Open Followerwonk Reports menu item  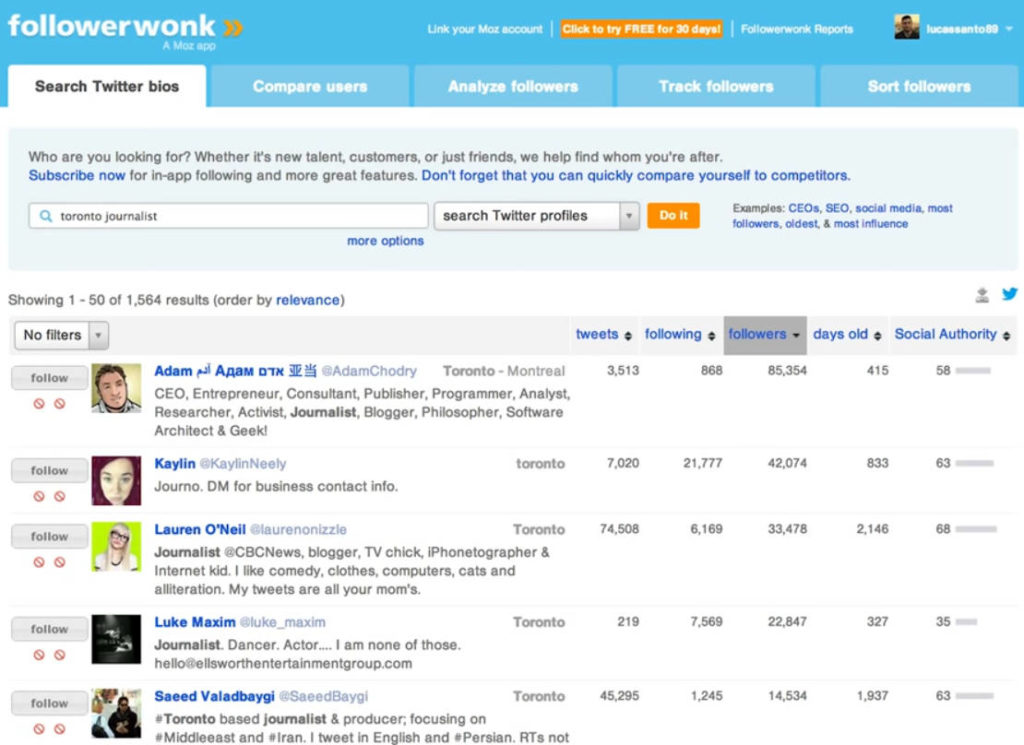click(797, 29)
